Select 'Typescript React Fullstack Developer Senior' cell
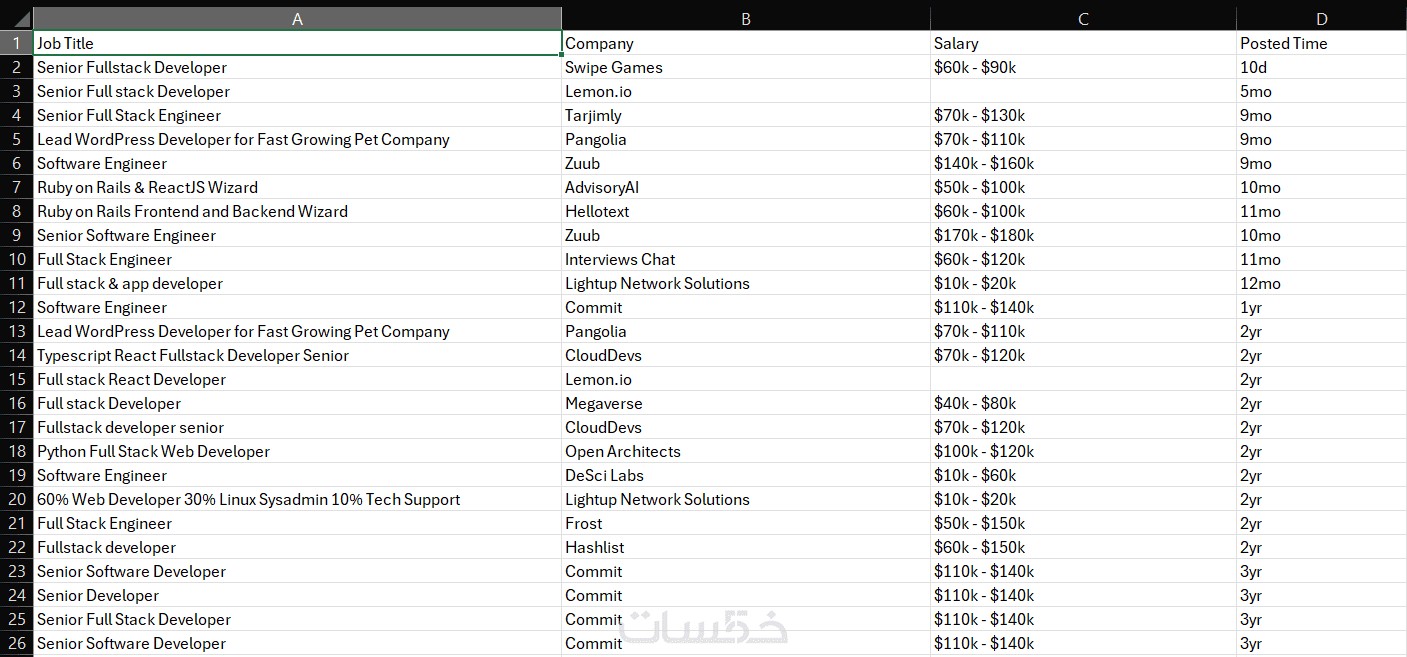 coord(297,355)
